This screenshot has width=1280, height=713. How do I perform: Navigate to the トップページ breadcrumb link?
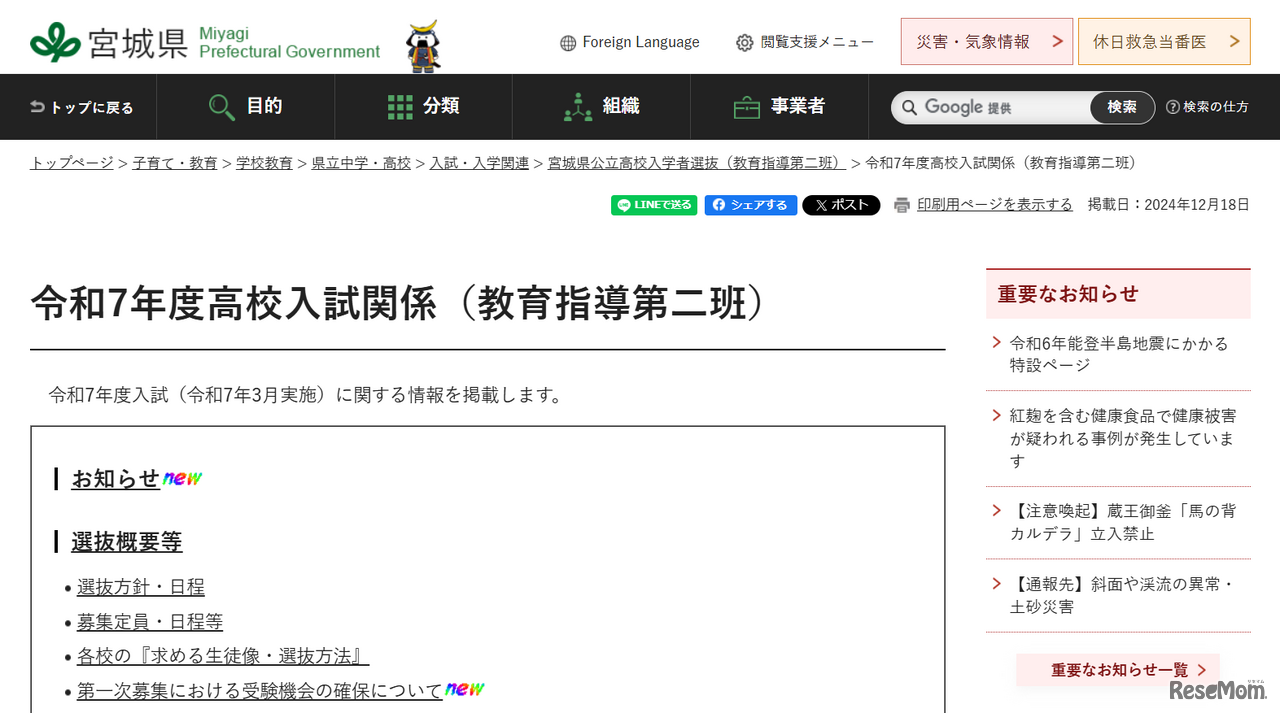point(71,161)
